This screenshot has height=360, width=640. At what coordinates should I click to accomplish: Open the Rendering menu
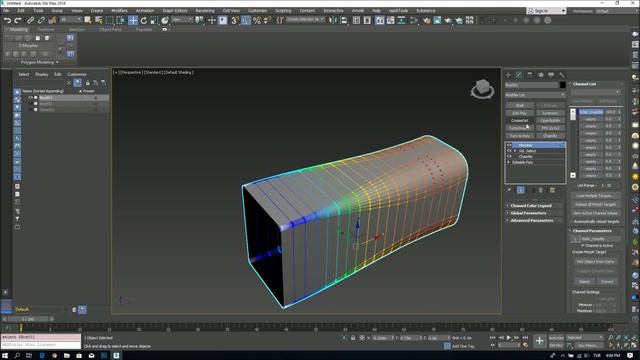[x=204, y=11]
